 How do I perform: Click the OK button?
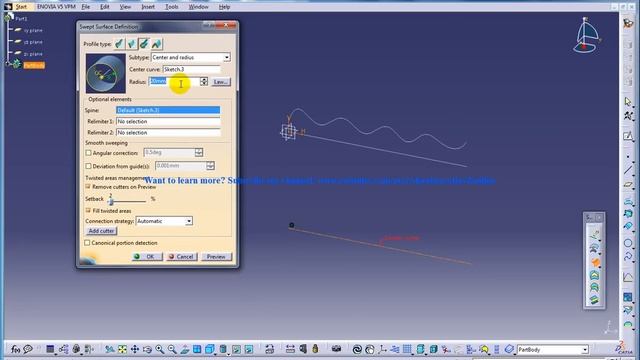[x=147, y=256]
